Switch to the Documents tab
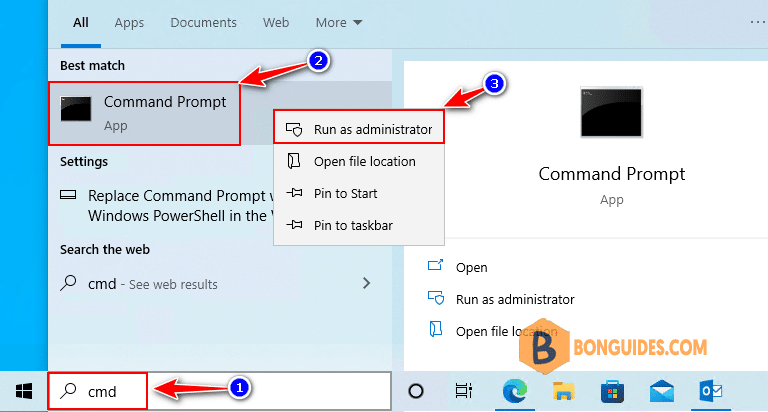The width and height of the screenshot is (768, 412). pos(203,23)
